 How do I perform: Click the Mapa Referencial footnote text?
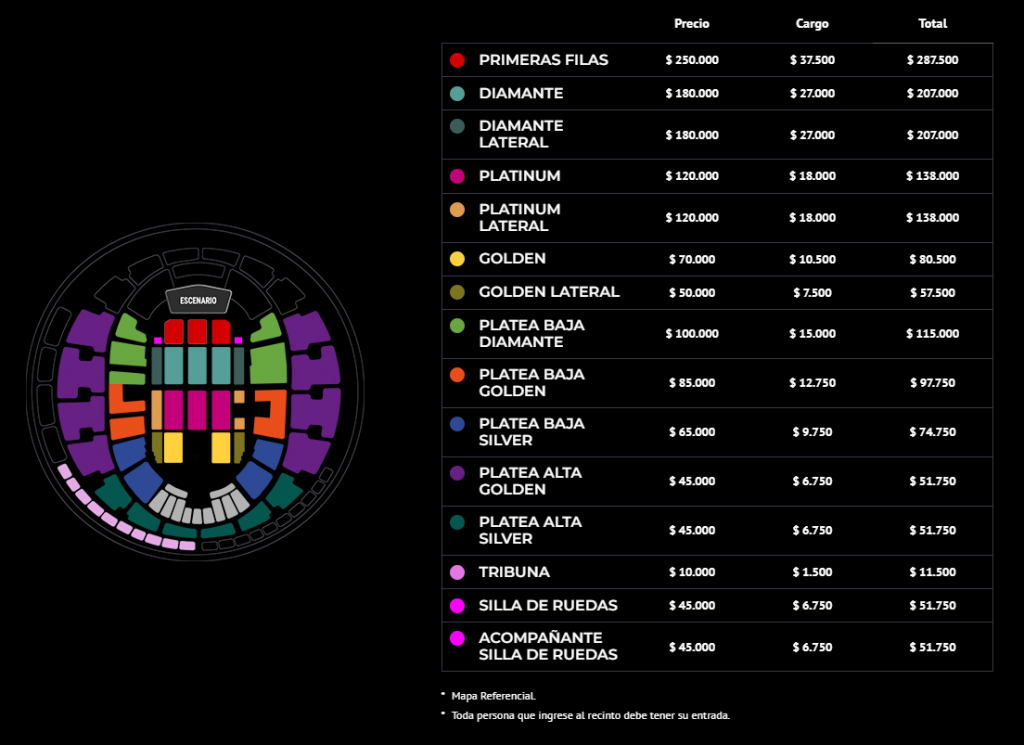pyautogui.click(x=493, y=695)
